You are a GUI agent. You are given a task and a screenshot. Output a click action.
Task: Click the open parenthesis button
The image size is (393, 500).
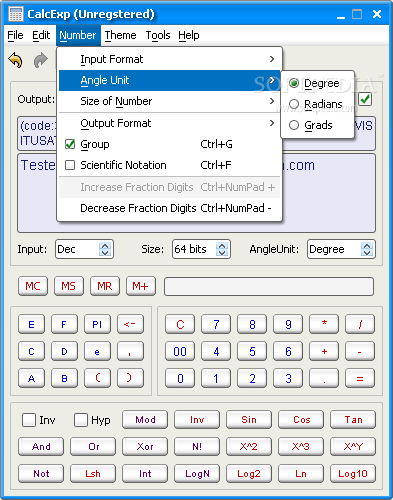coord(97,378)
